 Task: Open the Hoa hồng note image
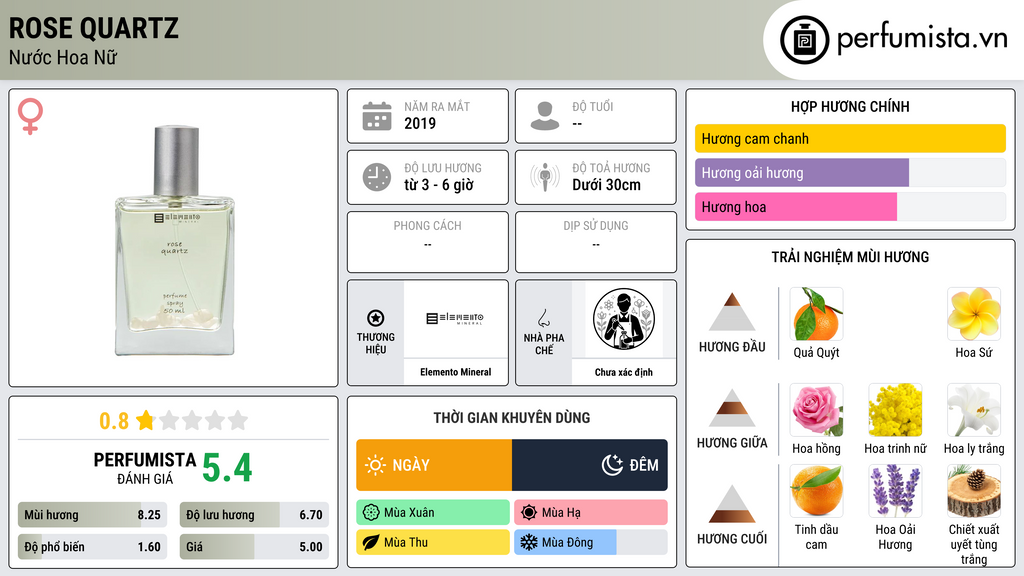click(x=816, y=410)
